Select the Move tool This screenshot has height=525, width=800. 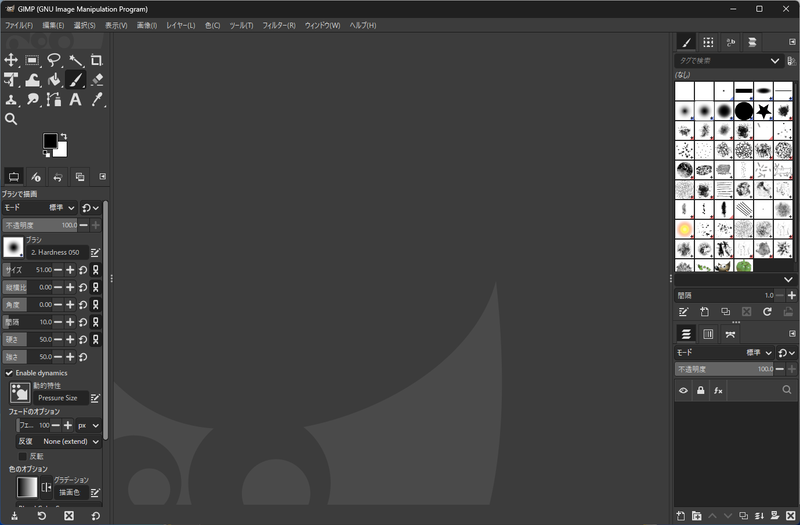pos(11,60)
